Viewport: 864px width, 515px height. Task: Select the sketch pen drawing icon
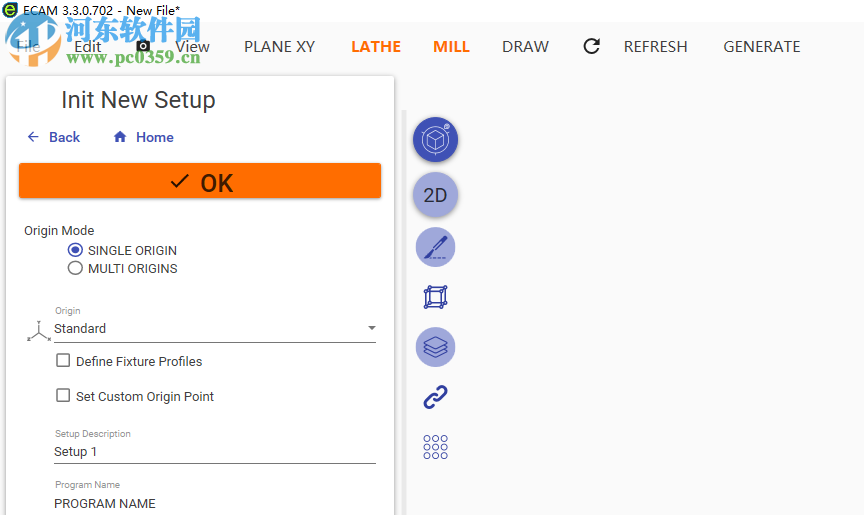(435, 247)
